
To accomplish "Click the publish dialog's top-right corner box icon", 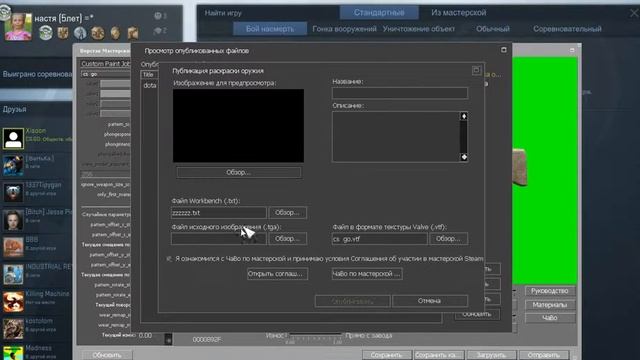I will [476, 70].
